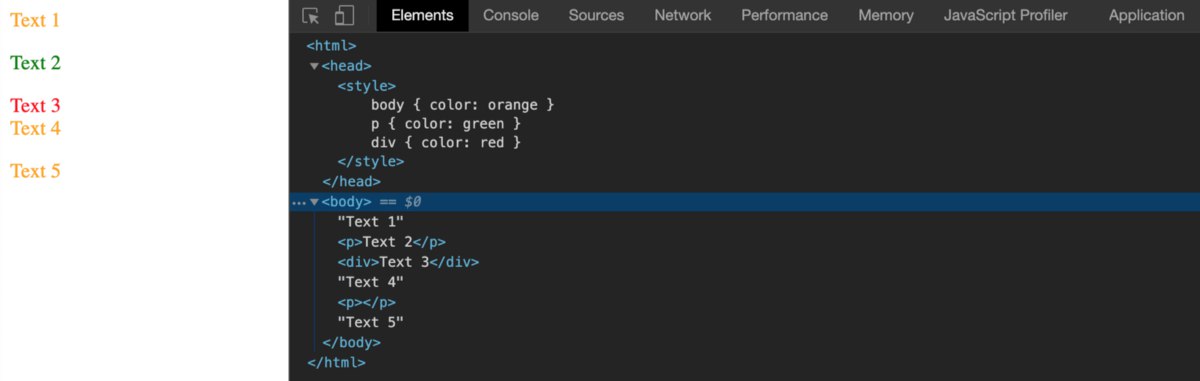
Task: Select the empty p element node
Action: (367, 302)
